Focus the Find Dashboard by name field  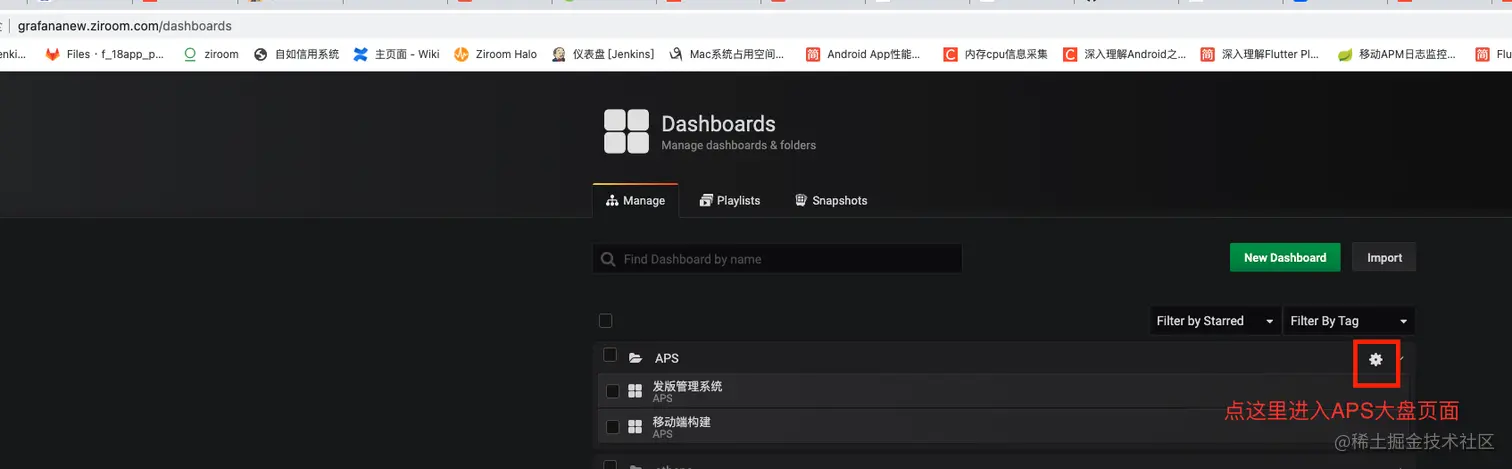point(777,259)
